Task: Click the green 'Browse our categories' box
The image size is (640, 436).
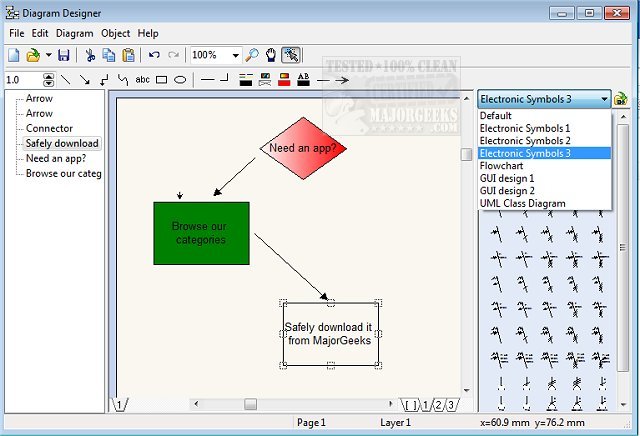Action: click(x=201, y=233)
